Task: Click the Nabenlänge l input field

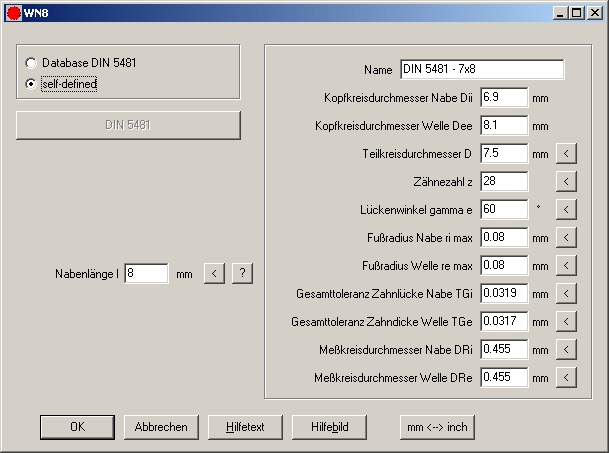Action: click(x=146, y=273)
